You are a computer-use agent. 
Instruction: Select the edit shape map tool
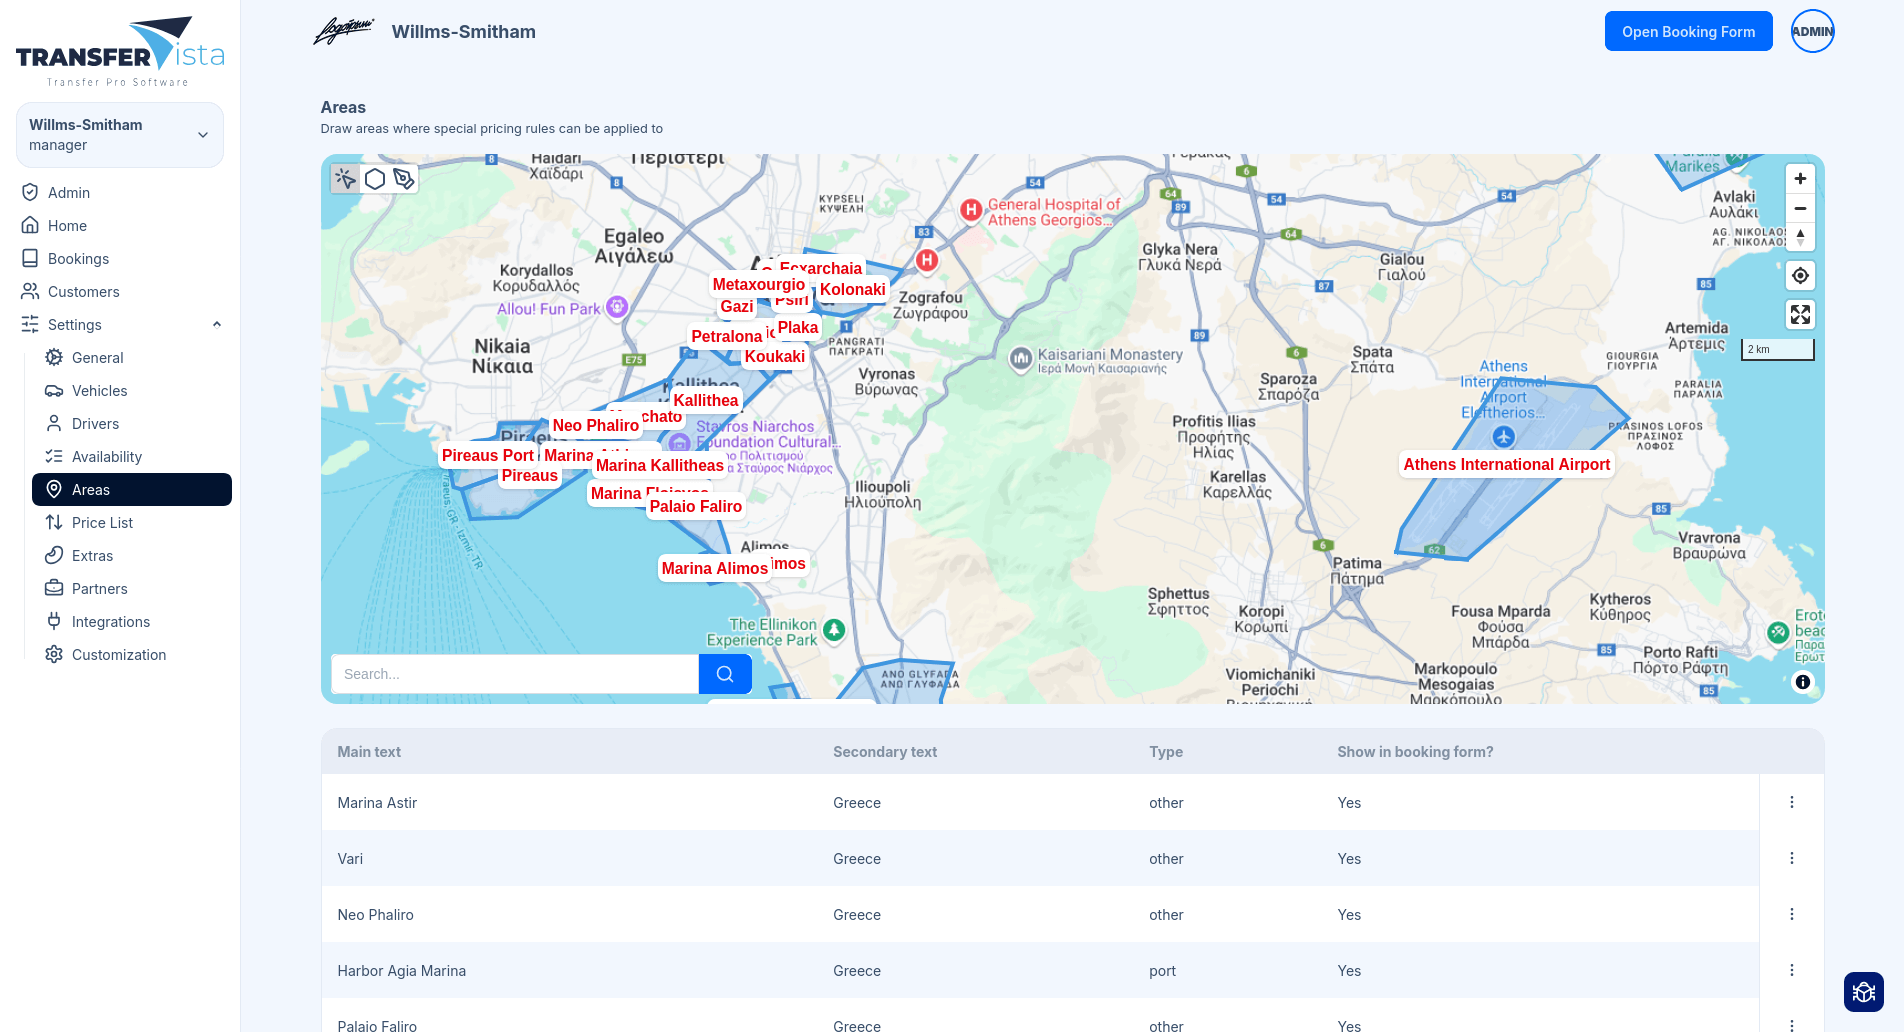point(404,179)
